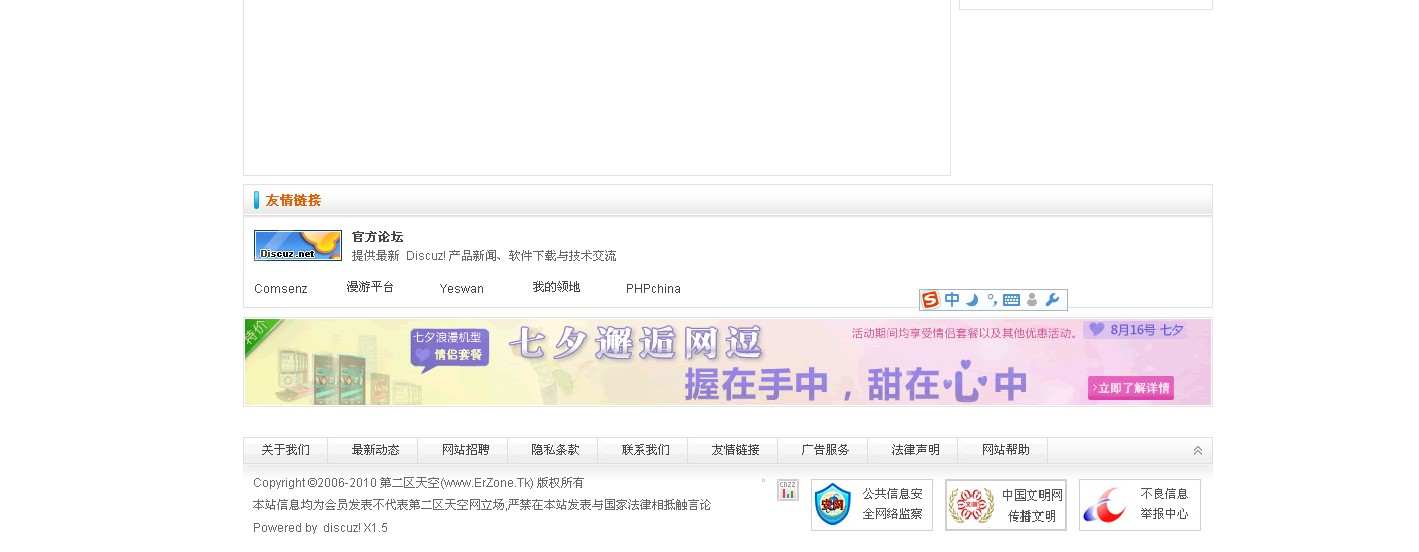Open 网站帮助 in footer navigation
Screen dimensions: 1419x552
point(1006,450)
